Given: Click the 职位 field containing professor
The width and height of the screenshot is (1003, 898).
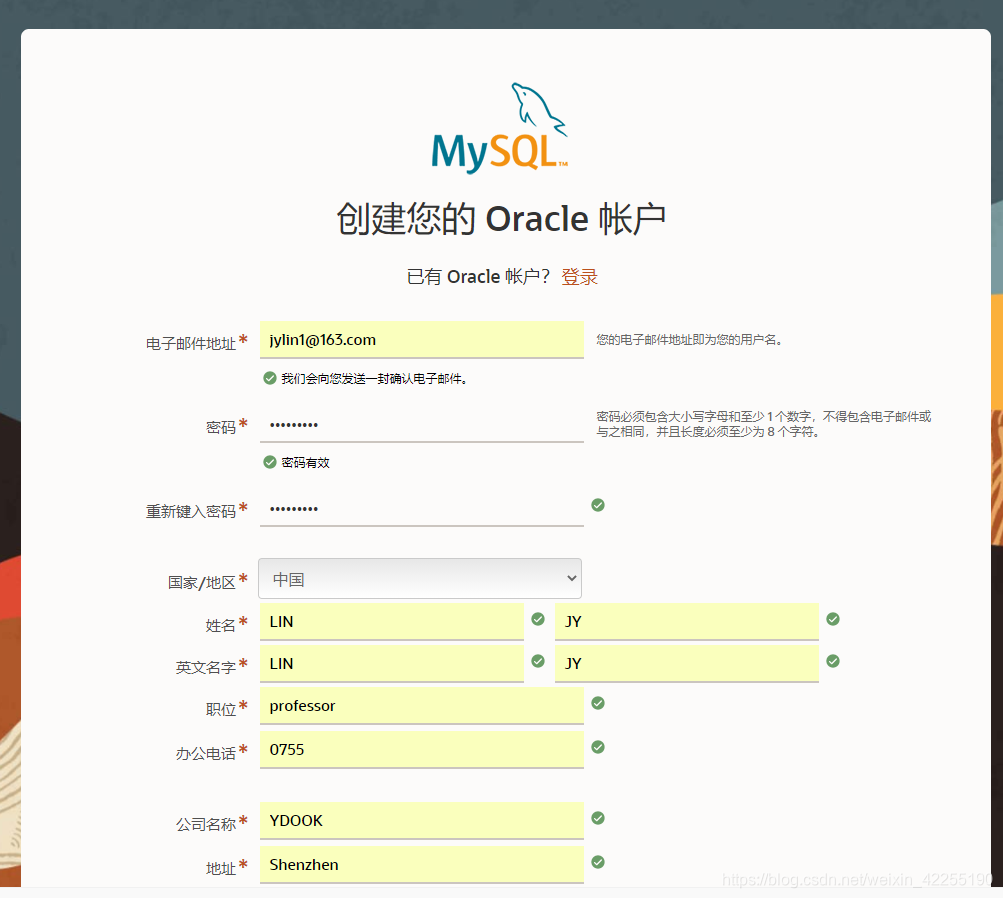Looking at the screenshot, I should point(422,706).
